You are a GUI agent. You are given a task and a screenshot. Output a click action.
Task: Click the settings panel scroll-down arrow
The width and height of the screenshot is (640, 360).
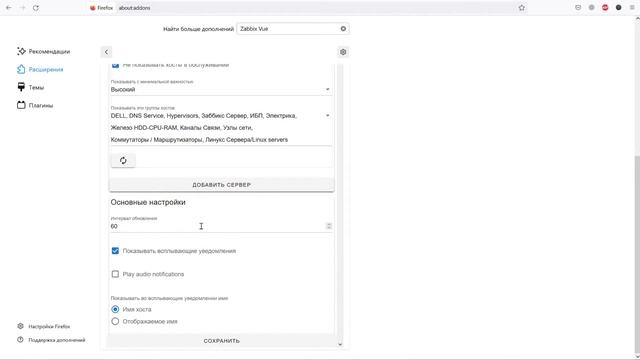pos(340,344)
